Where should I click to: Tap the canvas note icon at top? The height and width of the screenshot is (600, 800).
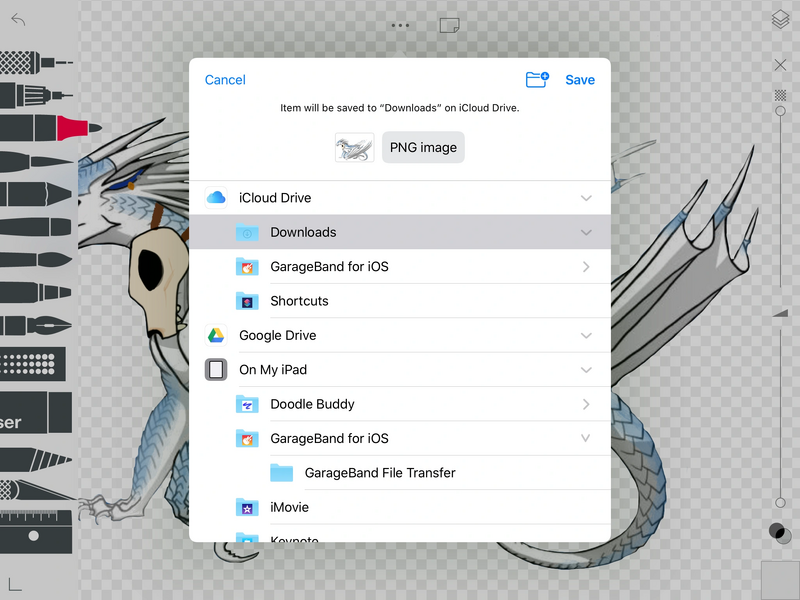(449, 24)
